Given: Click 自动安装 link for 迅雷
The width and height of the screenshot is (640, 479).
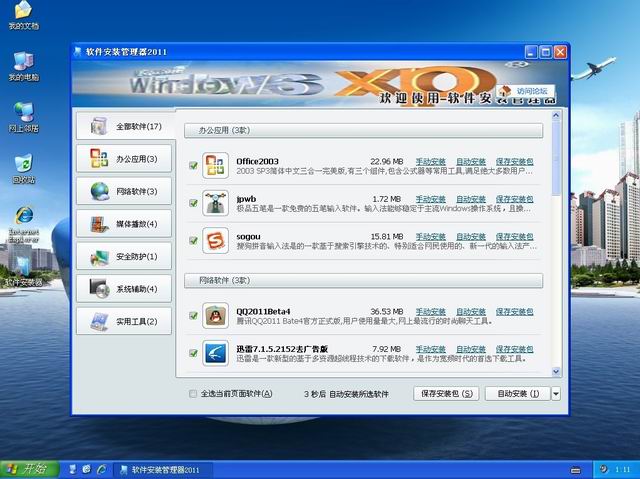Looking at the screenshot, I should (471, 349).
